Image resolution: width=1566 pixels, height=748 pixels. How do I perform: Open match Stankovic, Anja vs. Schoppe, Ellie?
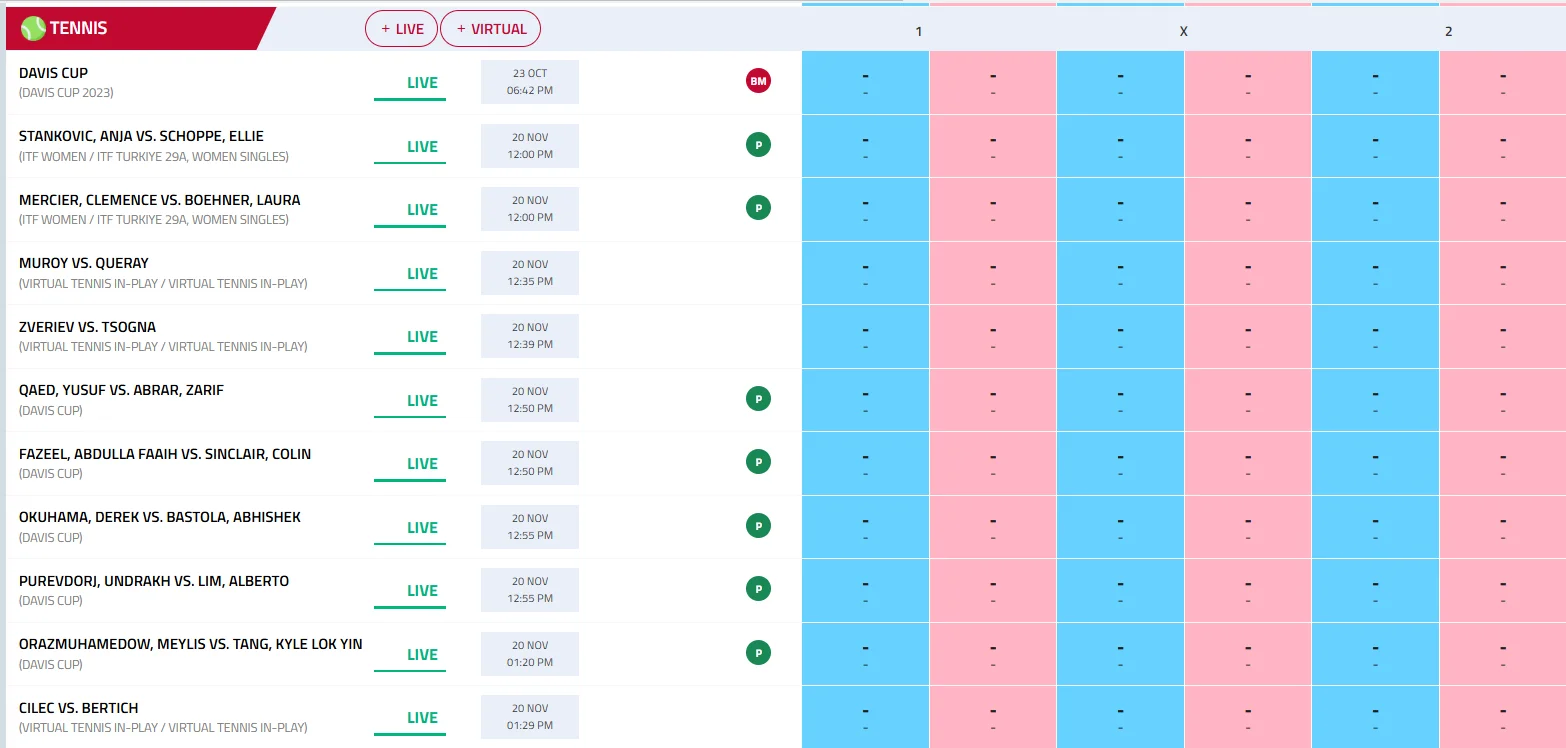click(x=141, y=136)
